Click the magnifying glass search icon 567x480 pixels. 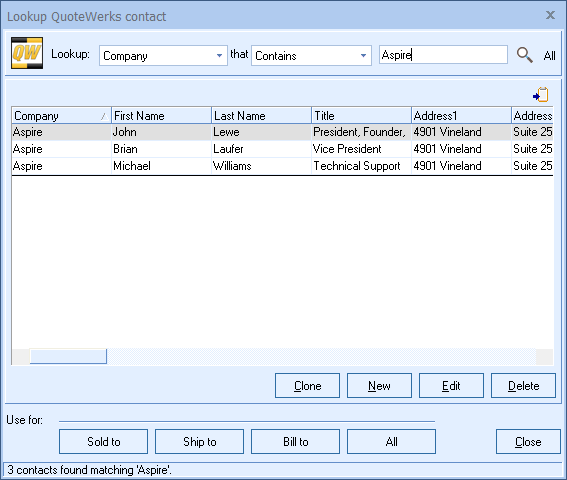pyautogui.click(x=524, y=55)
